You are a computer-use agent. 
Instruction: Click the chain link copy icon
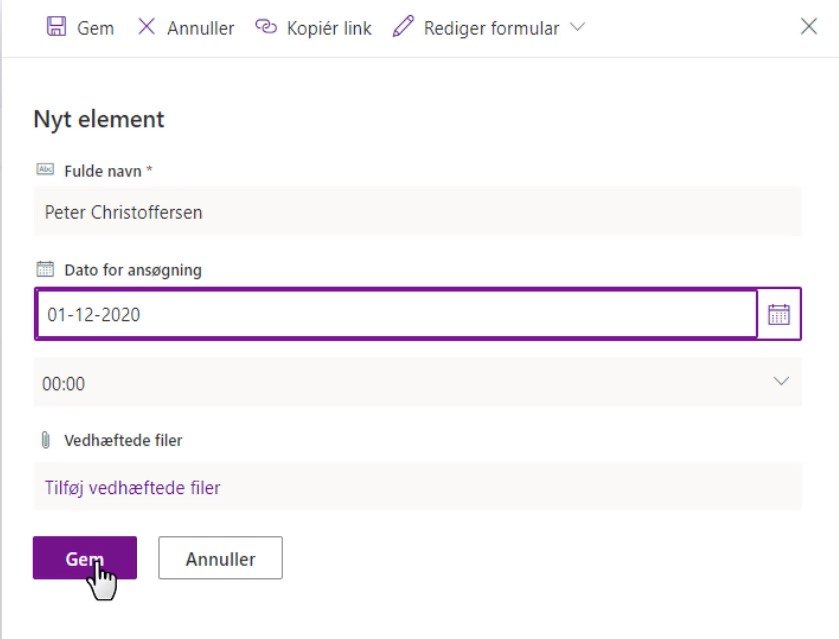(266, 26)
